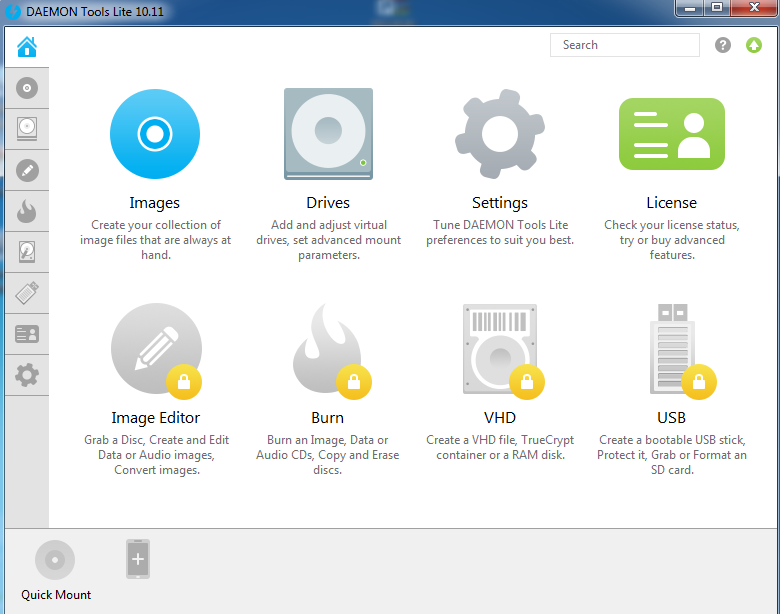The width and height of the screenshot is (780, 614).
Task: Click the Image Editor heading text
Action: (156, 417)
